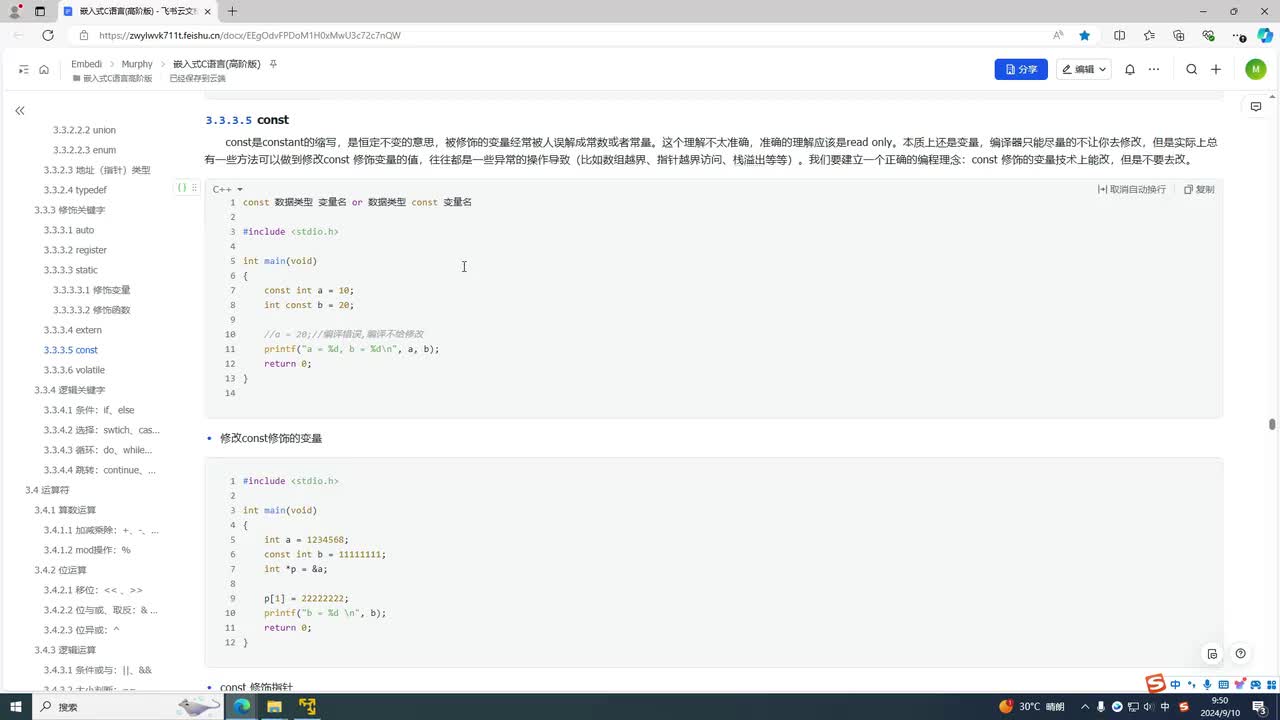The width and height of the screenshot is (1280, 720).
Task: Open a new browser tab with plus
Action: click(x=232, y=11)
